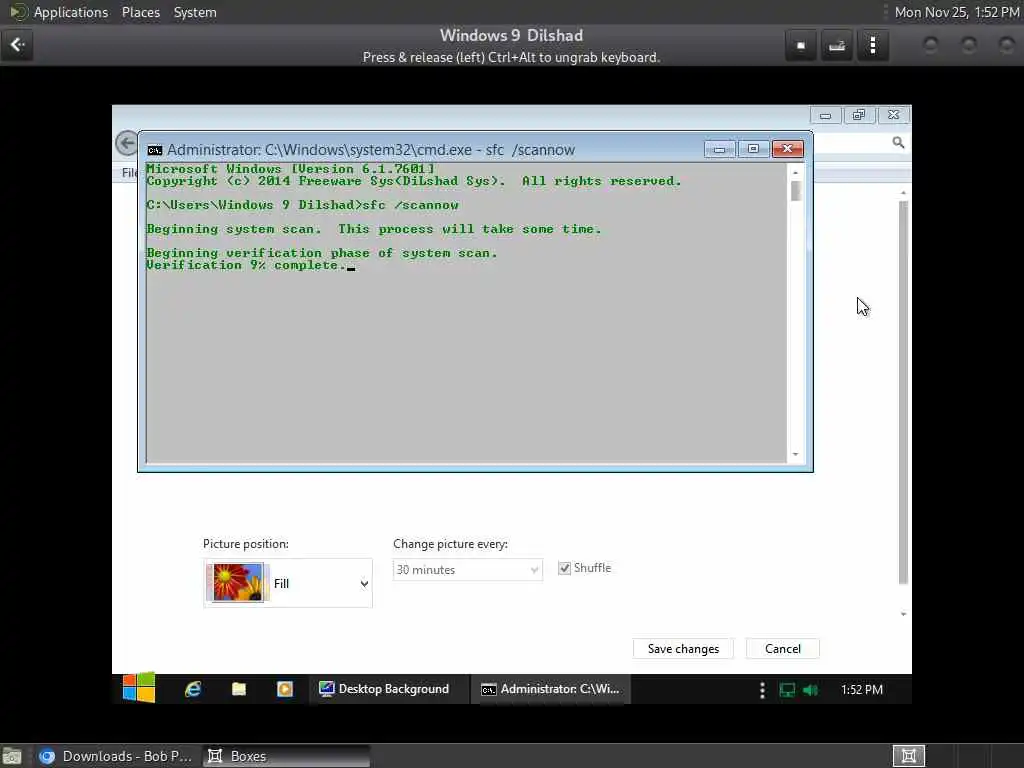Minimize the Desktop Background window

click(825, 116)
